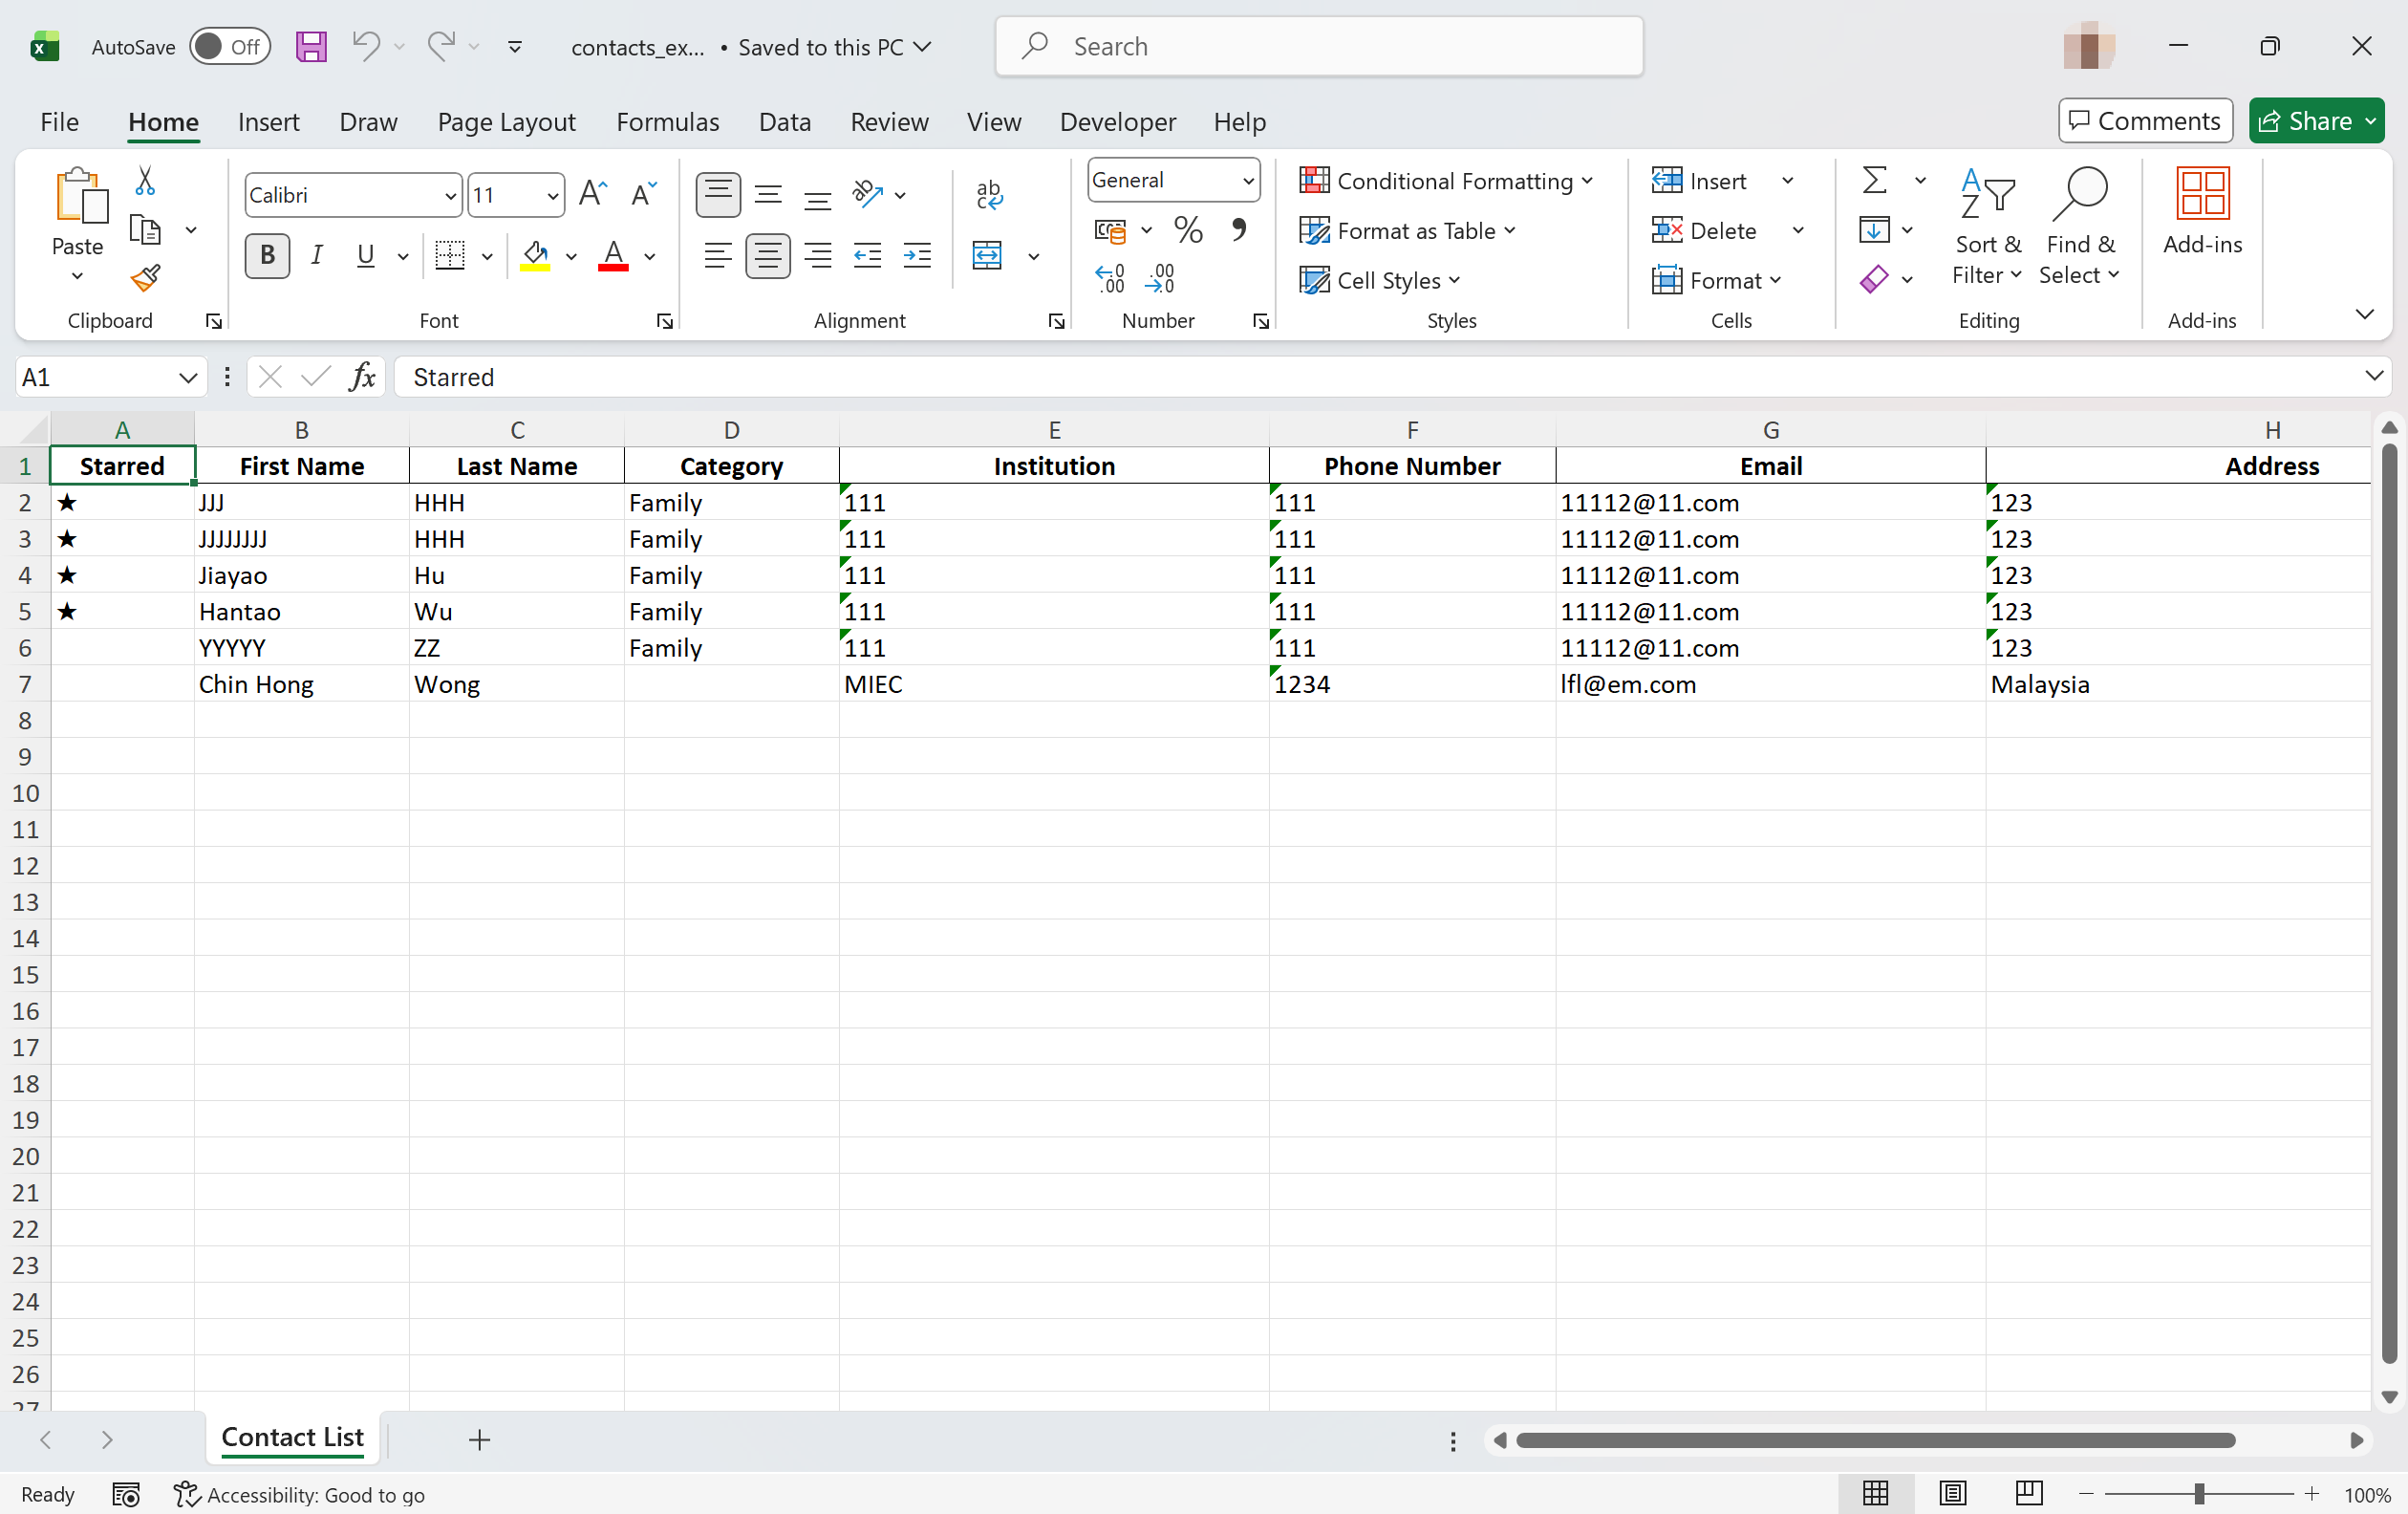The height and width of the screenshot is (1514, 2408).
Task: Switch to the Data ribbon tab
Action: tap(784, 122)
